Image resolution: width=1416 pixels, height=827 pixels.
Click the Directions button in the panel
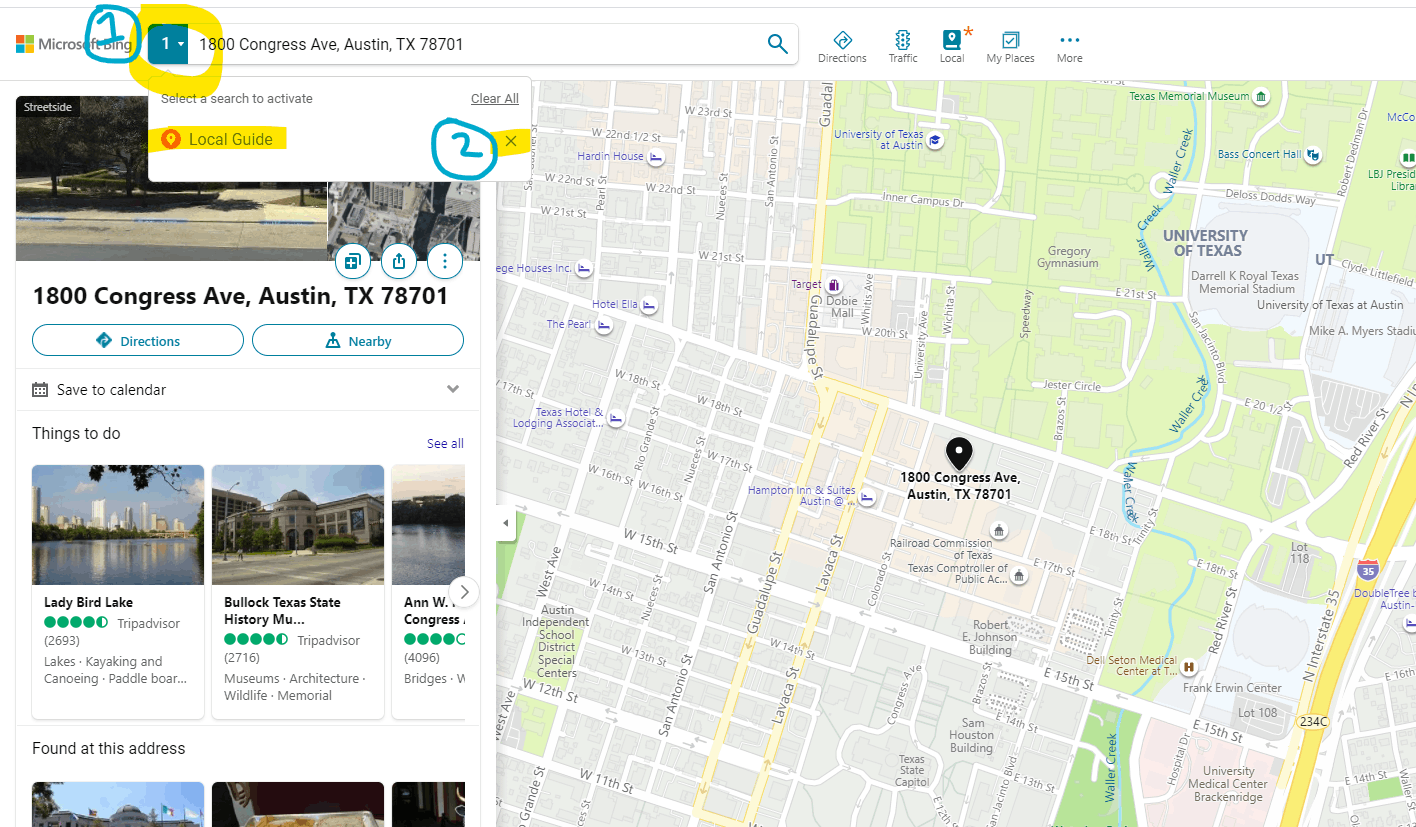138,341
